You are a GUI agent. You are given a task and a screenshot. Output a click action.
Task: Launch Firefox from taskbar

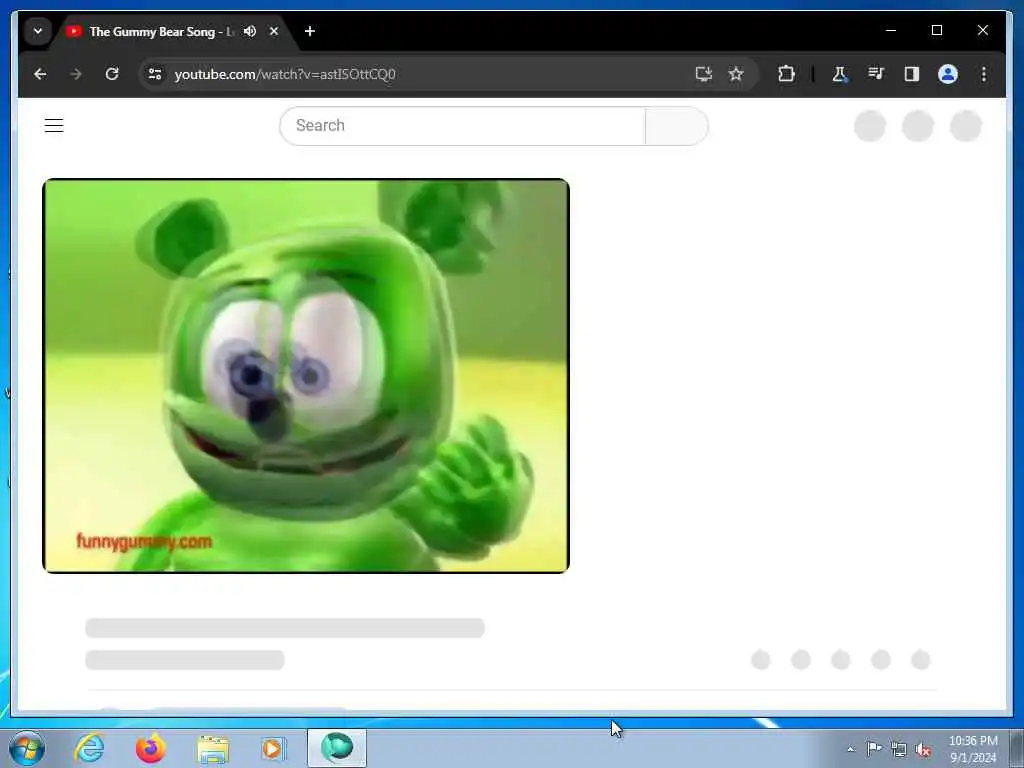[150, 748]
